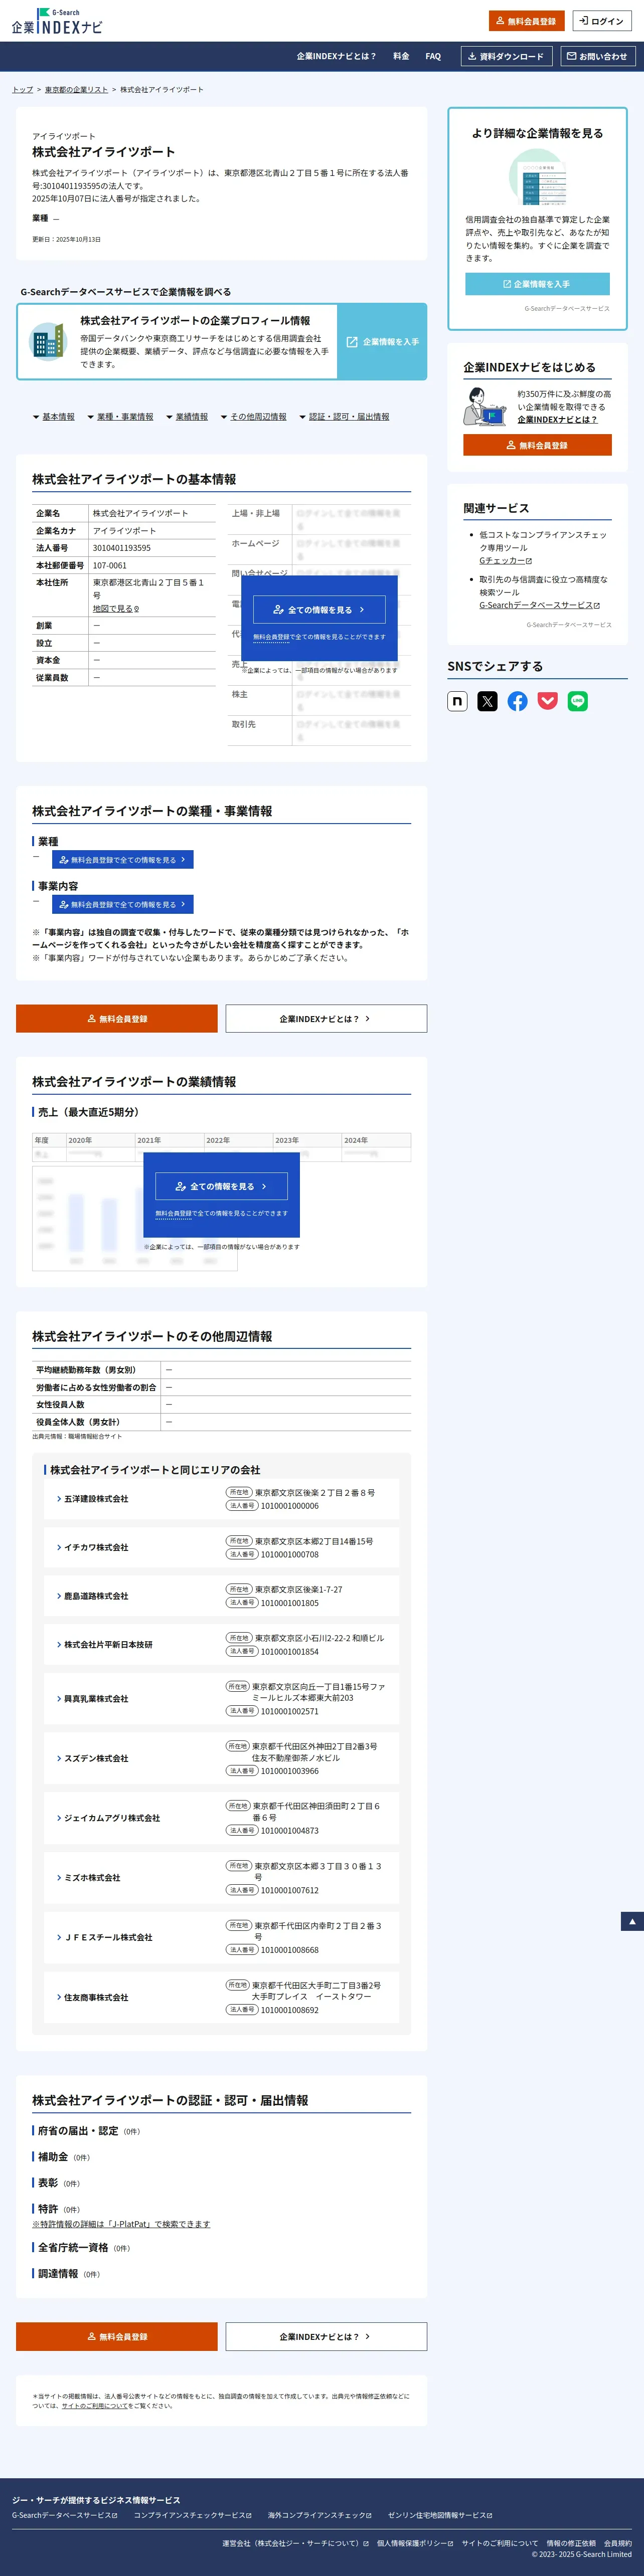The width and height of the screenshot is (644, 2576).
Task: Open footer 海外コンプライアンスチェック link
Action: (x=320, y=2515)
